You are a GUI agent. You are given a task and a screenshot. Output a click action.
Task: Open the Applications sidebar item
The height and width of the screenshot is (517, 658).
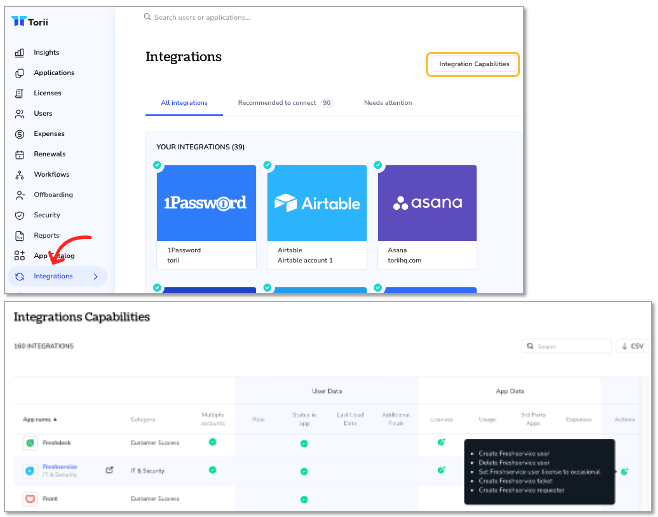pyautogui.click(x=54, y=73)
